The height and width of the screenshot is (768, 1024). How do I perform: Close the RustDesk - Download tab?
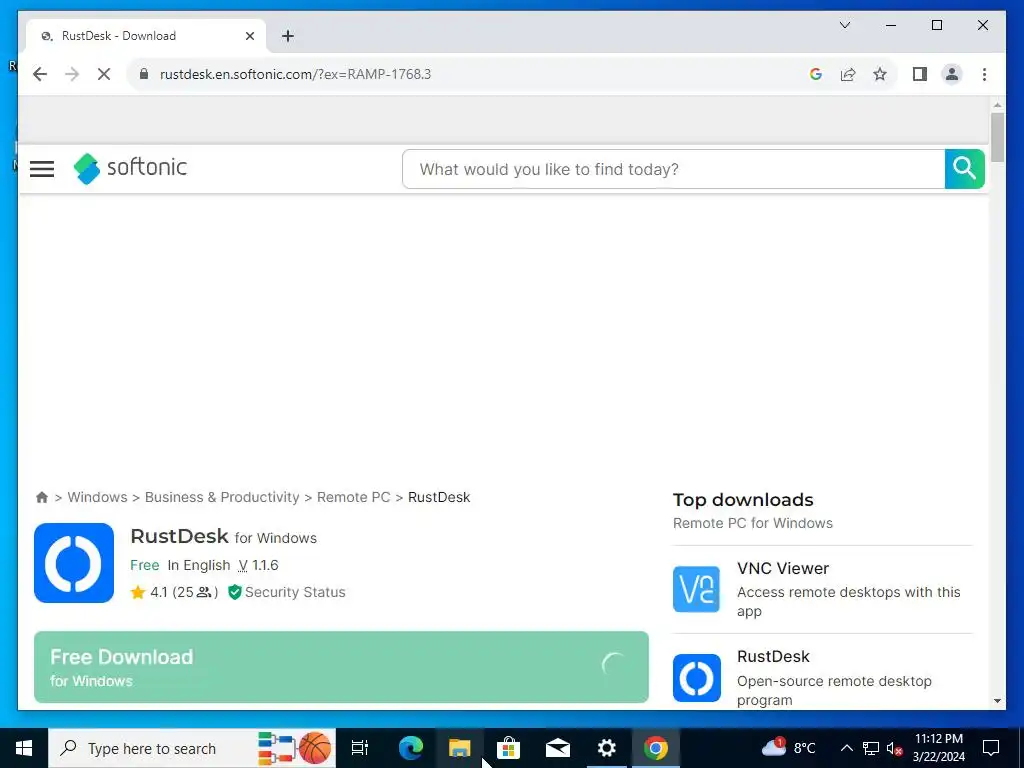[249, 36]
